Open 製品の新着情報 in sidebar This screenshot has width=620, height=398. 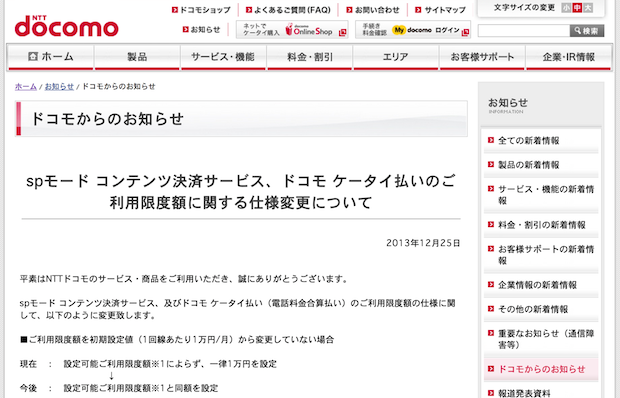(541, 165)
